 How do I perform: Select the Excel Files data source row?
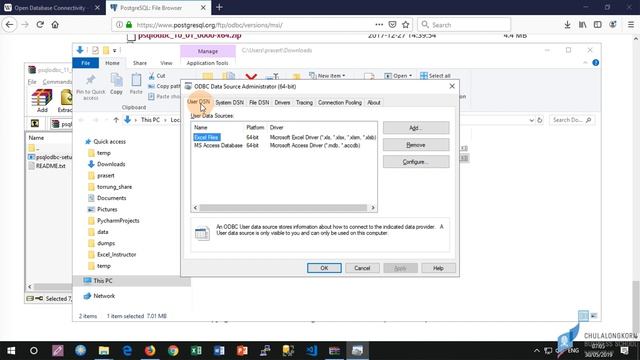point(284,138)
